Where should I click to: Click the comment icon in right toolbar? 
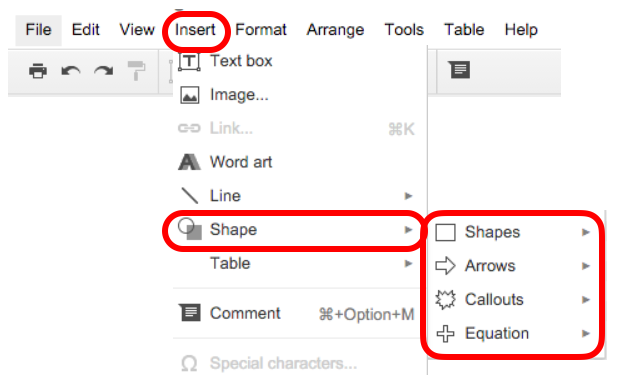tap(459, 70)
